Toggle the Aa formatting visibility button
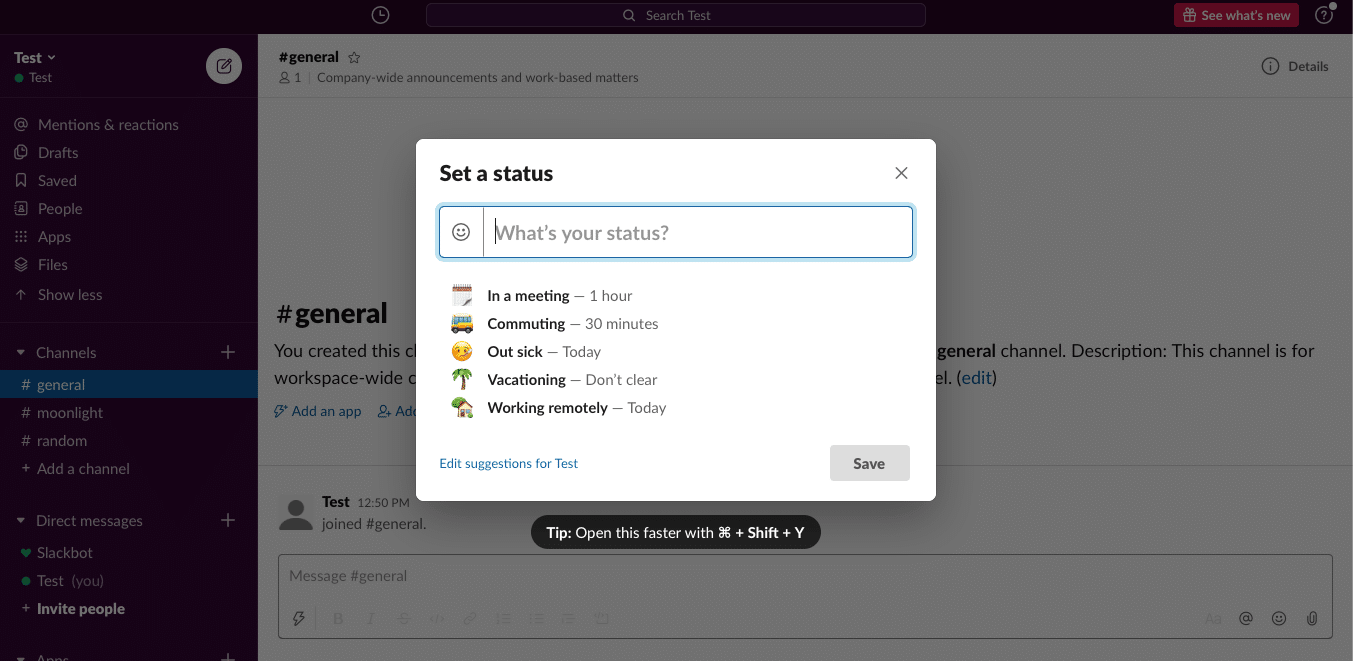Image resolution: width=1353 pixels, height=661 pixels. click(x=1213, y=619)
